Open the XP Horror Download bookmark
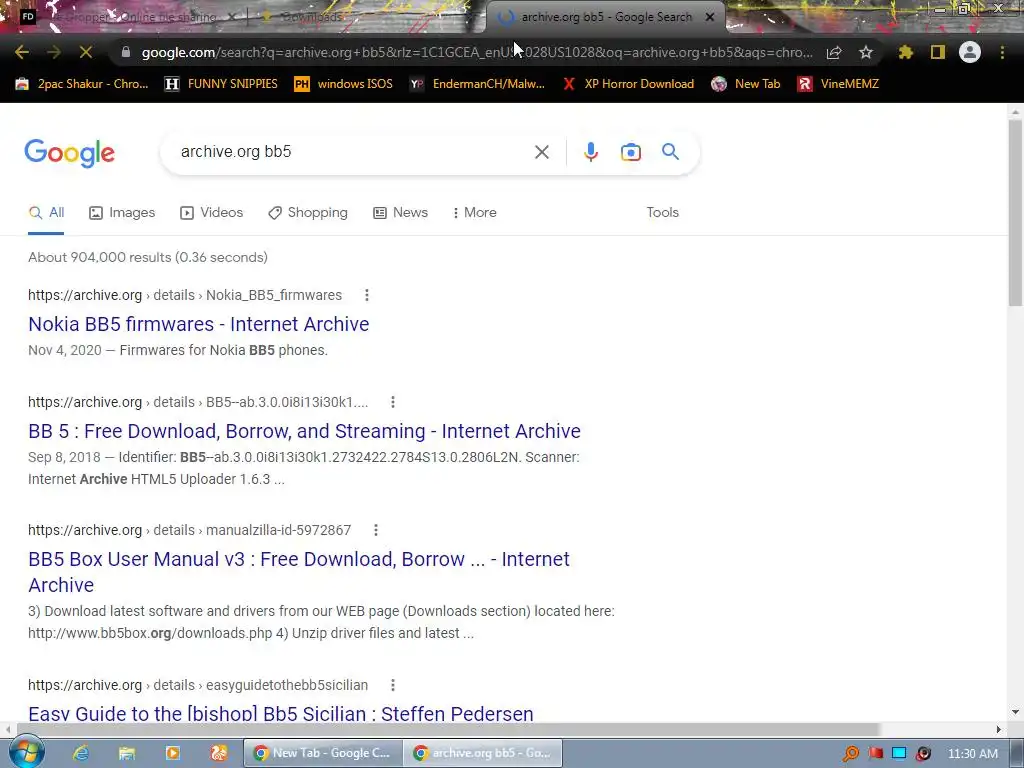The image size is (1024, 768). [628, 84]
